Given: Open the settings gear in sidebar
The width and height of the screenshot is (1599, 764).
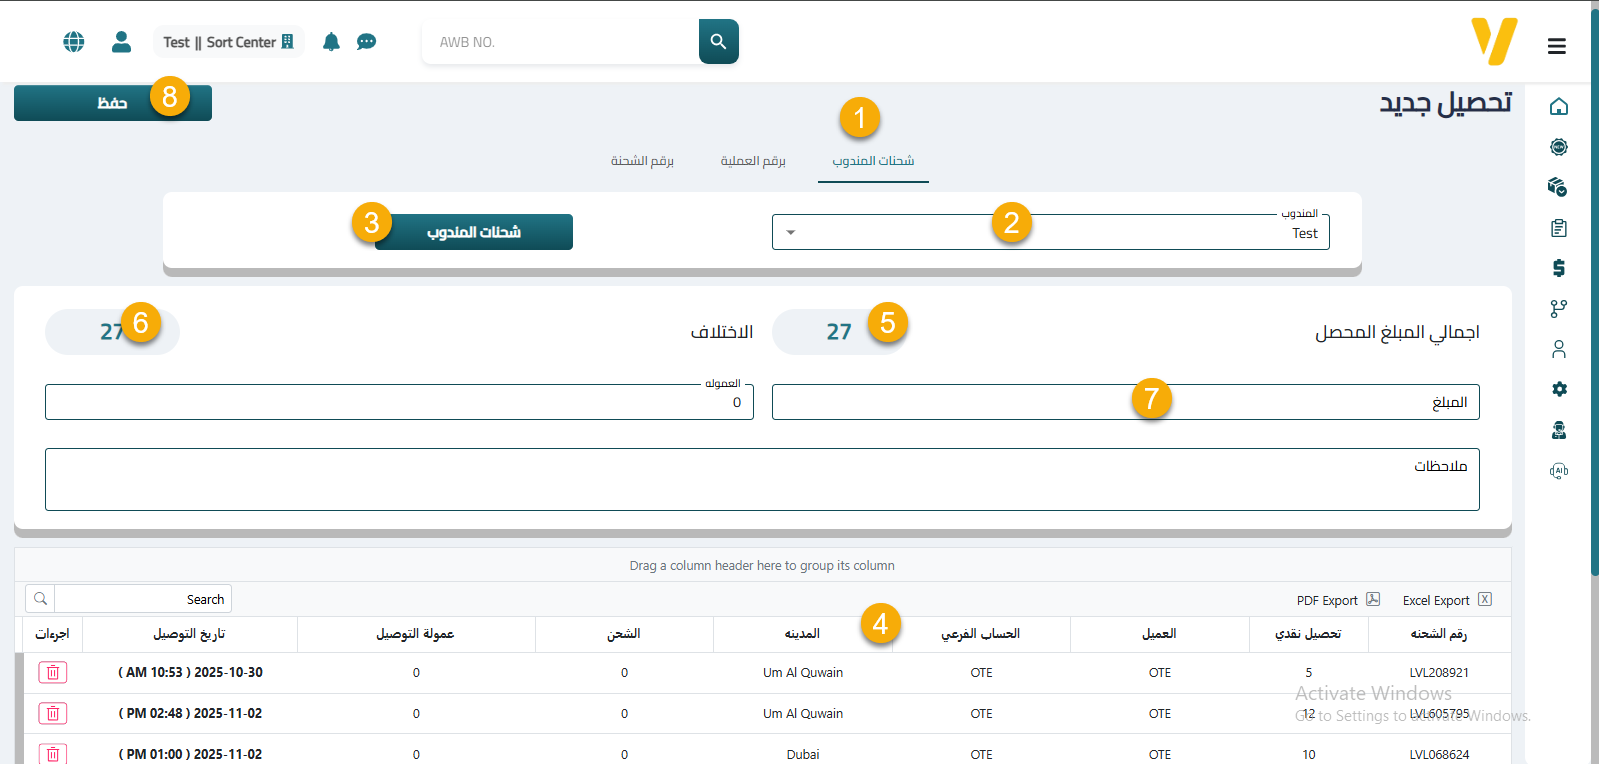Looking at the screenshot, I should (1558, 389).
